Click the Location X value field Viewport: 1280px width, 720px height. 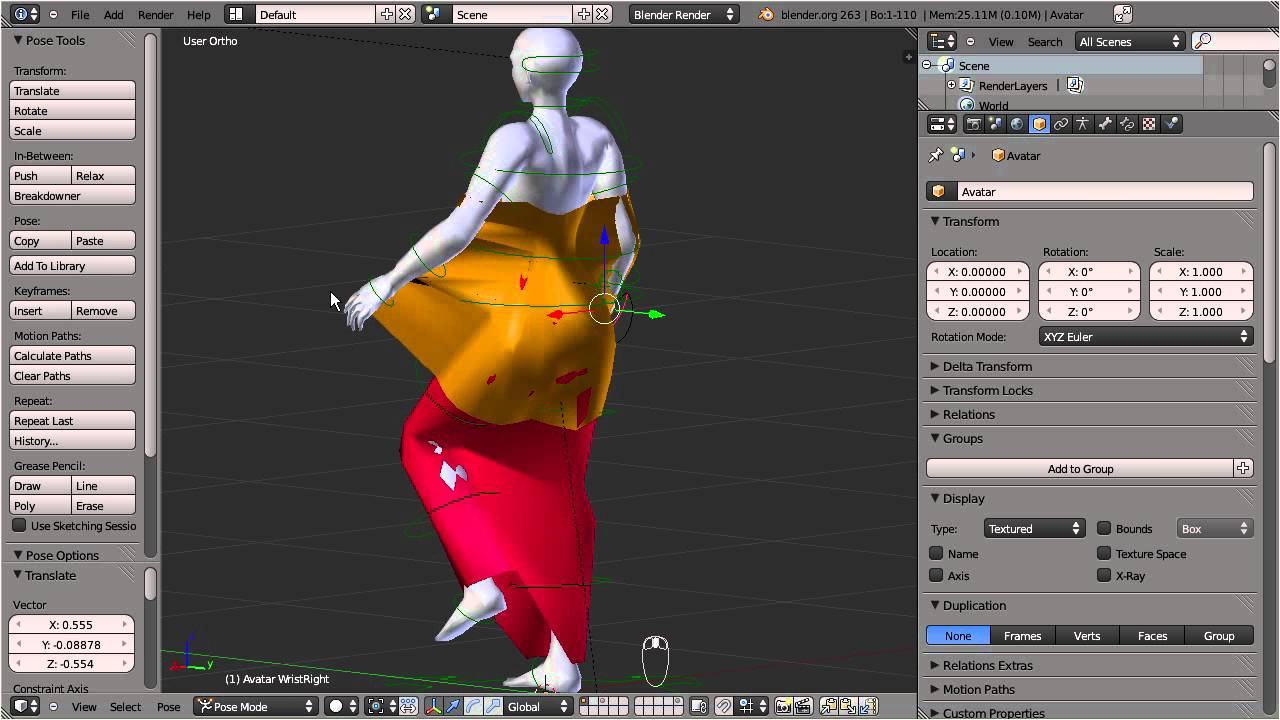coord(978,272)
